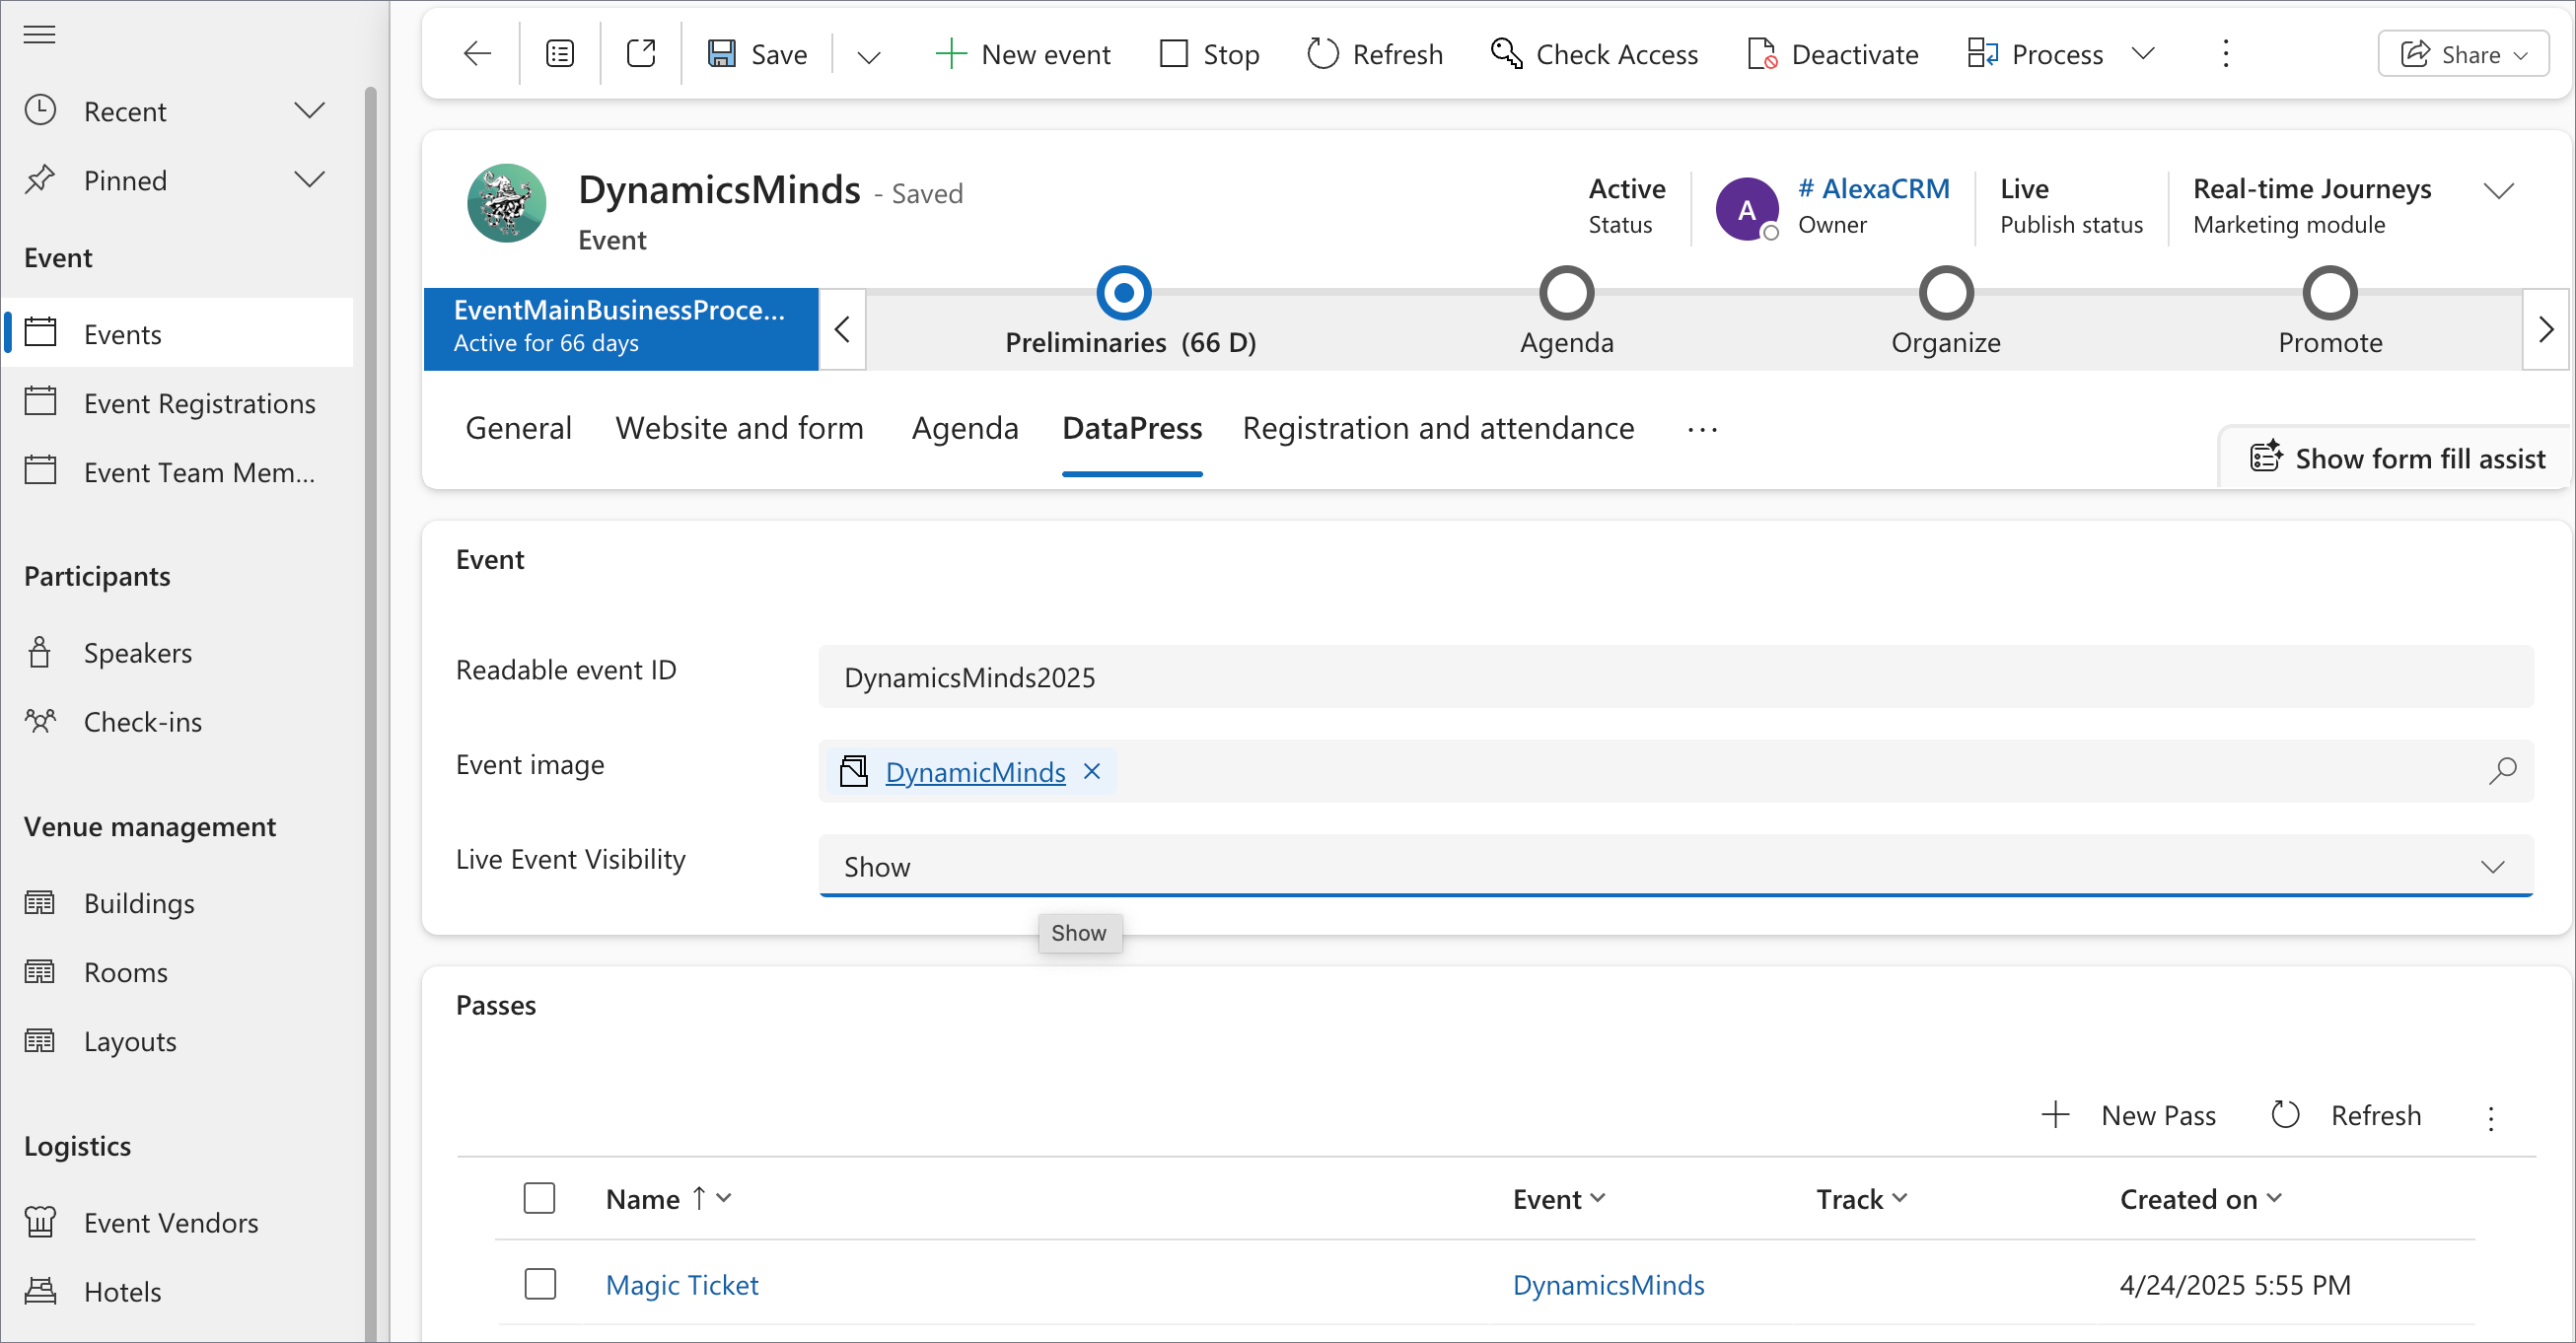
Task: Refresh the event form from toolbar
Action: [1375, 54]
